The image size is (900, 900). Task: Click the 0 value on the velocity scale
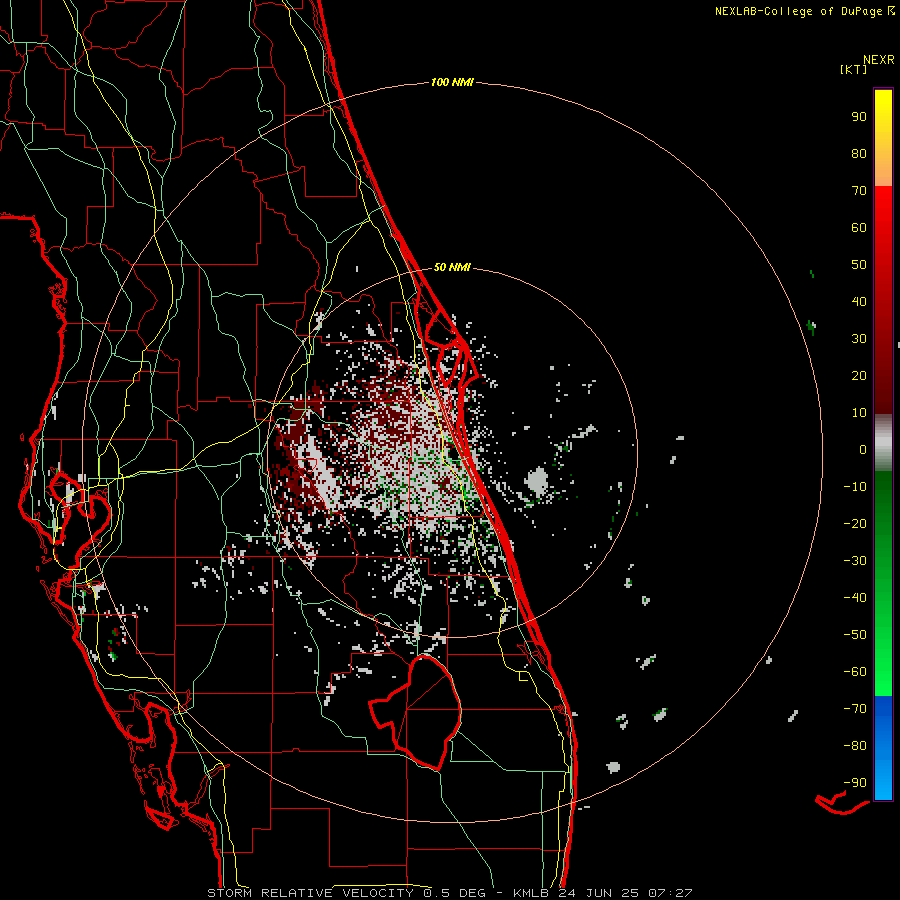point(863,449)
